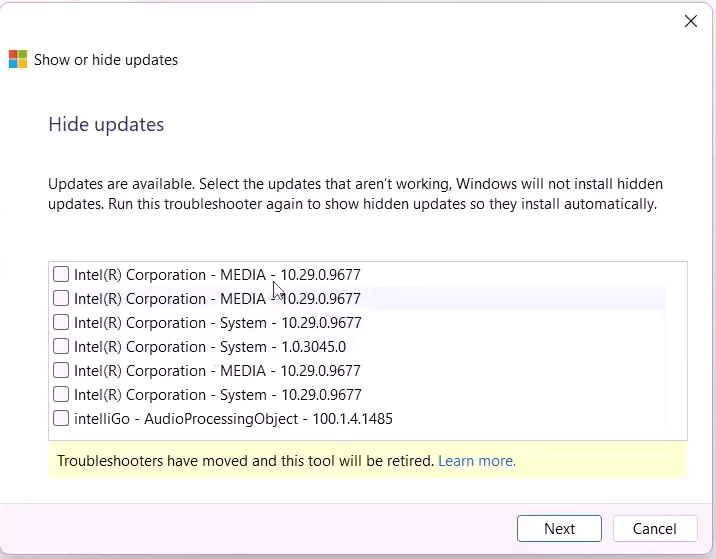The image size is (716, 559).
Task: Check the first Intel System 10.29.0.9677 checkbox
Action: 61,322
